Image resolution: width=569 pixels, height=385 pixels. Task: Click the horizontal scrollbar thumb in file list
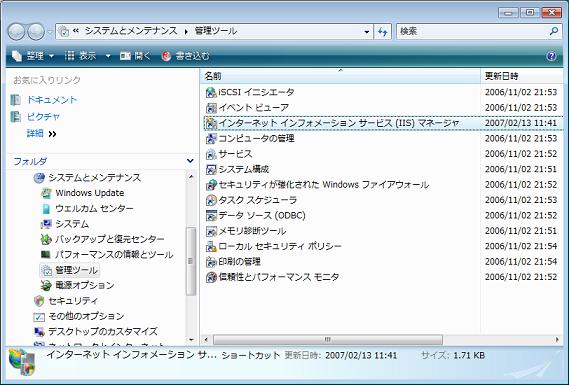coord(328,340)
